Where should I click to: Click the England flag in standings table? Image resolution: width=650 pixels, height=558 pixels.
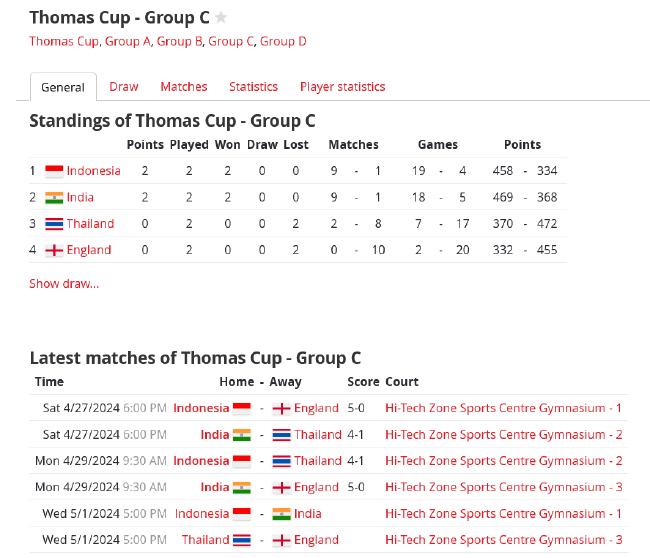coord(54,250)
